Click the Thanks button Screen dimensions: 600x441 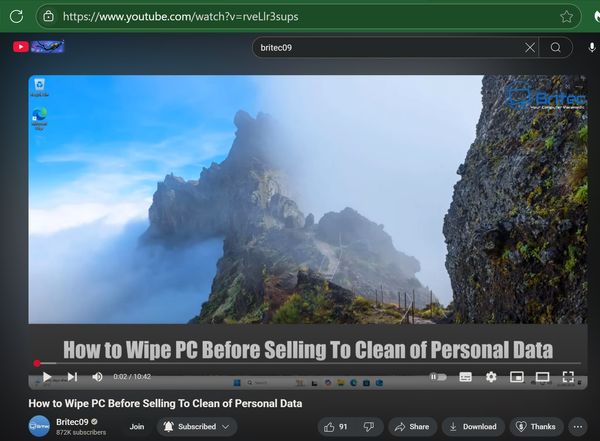pos(536,426)
